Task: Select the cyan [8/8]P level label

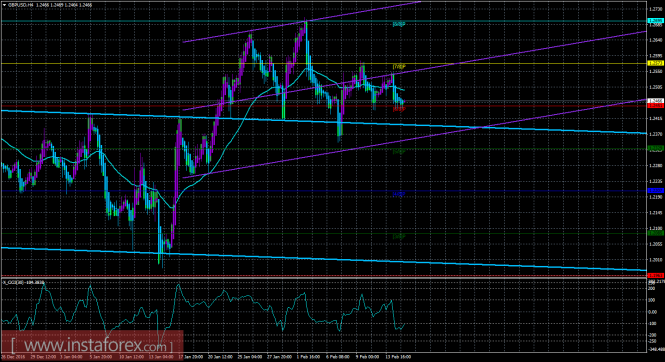Action: [399, 24]
